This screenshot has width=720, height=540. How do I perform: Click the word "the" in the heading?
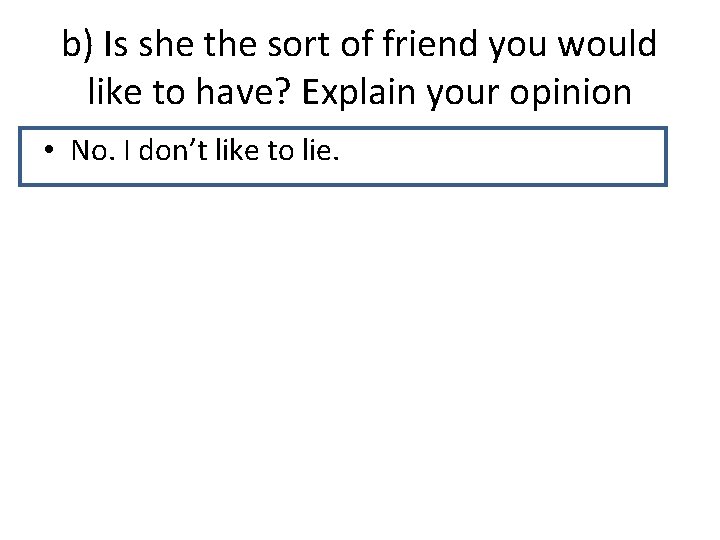230,44
